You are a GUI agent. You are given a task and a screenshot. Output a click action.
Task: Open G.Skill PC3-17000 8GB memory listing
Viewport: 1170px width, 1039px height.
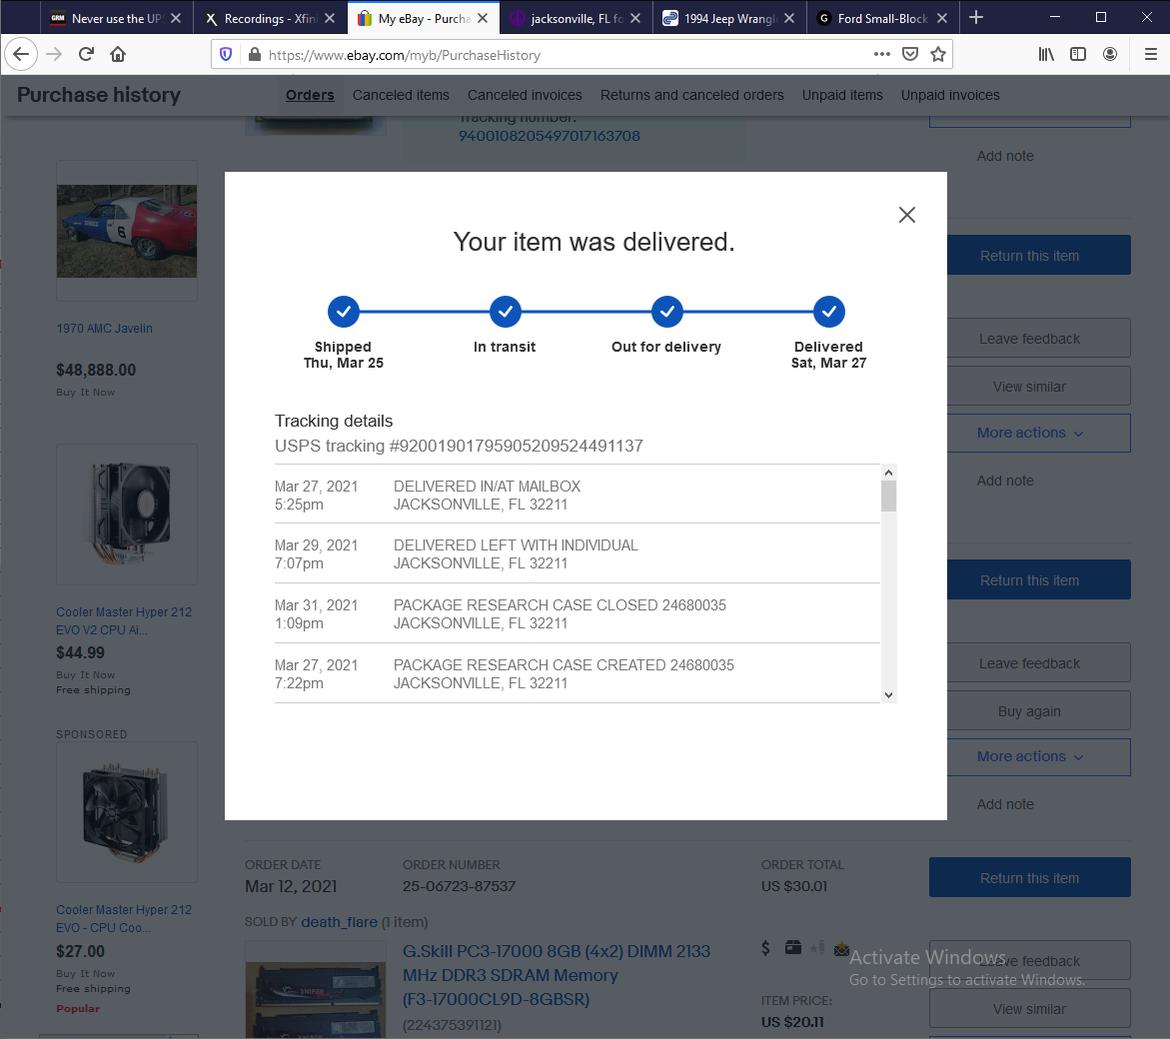[x=557, y=975]
